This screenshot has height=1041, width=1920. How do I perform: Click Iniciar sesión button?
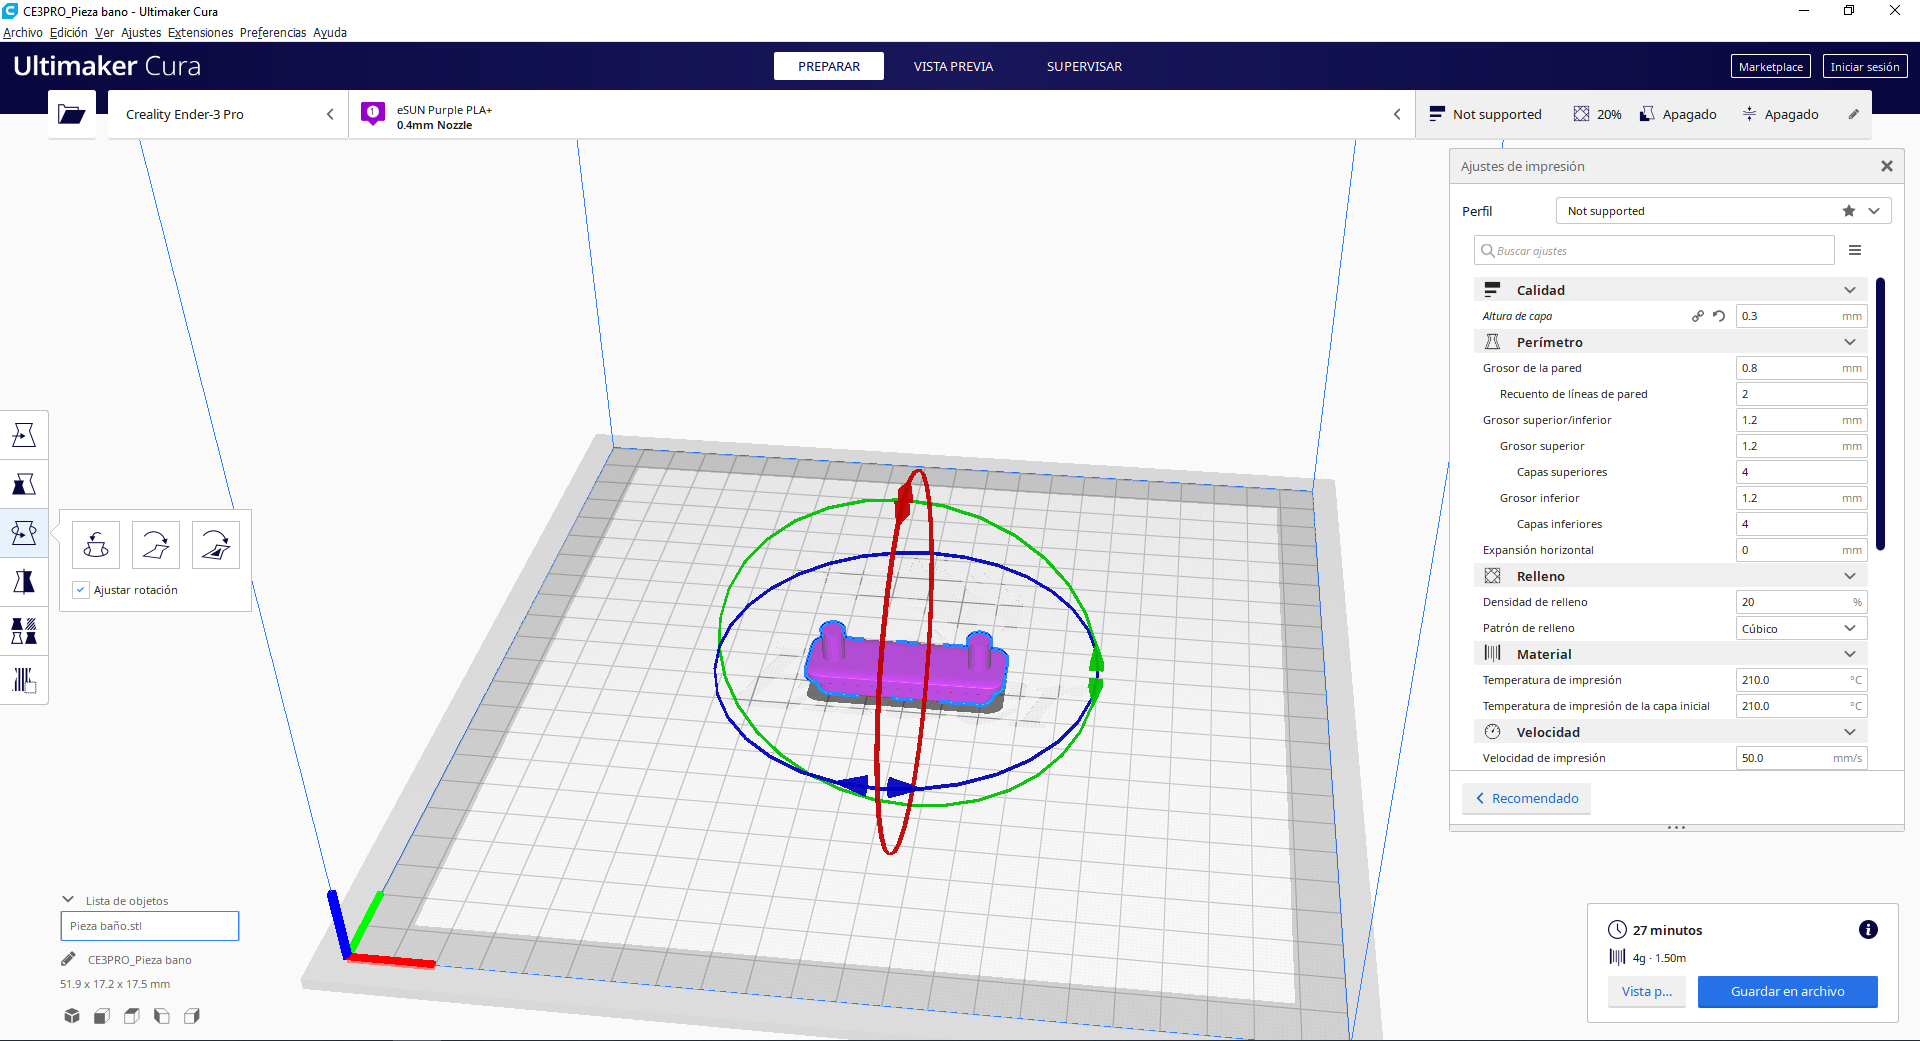(1865, 66)
